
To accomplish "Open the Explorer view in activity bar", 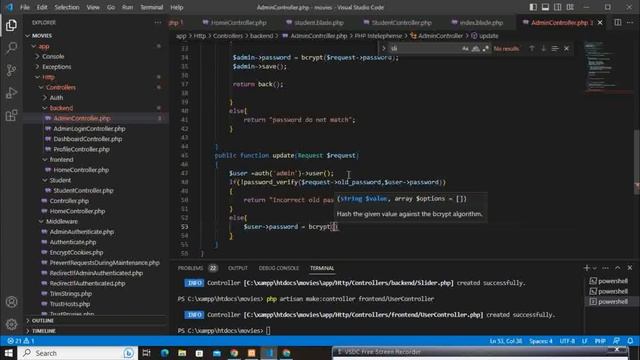I will 11,25.
